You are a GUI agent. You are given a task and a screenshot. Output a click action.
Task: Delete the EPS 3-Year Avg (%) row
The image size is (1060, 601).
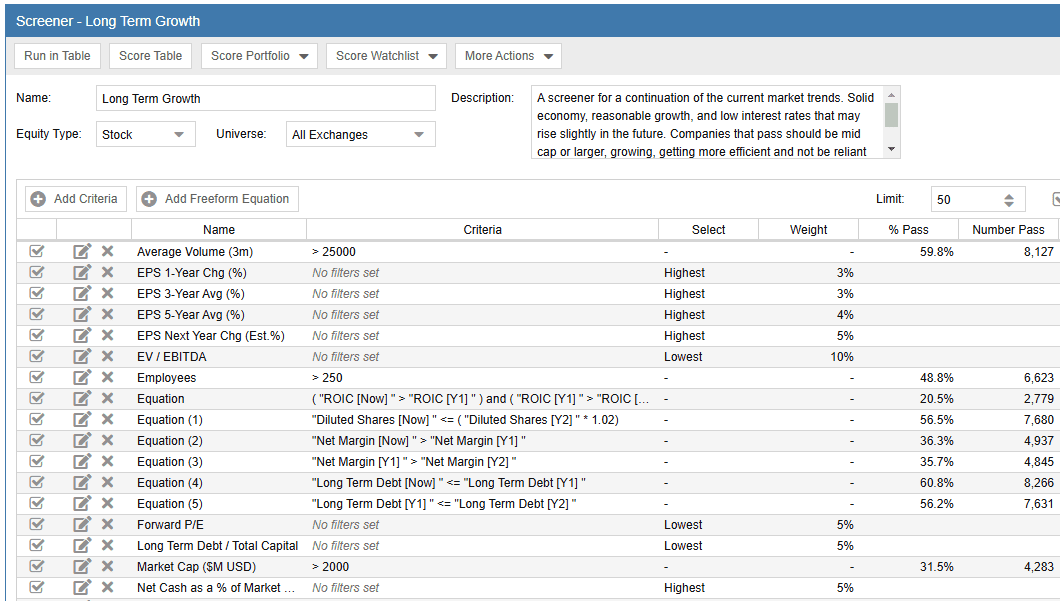click(x=107, y=293)
